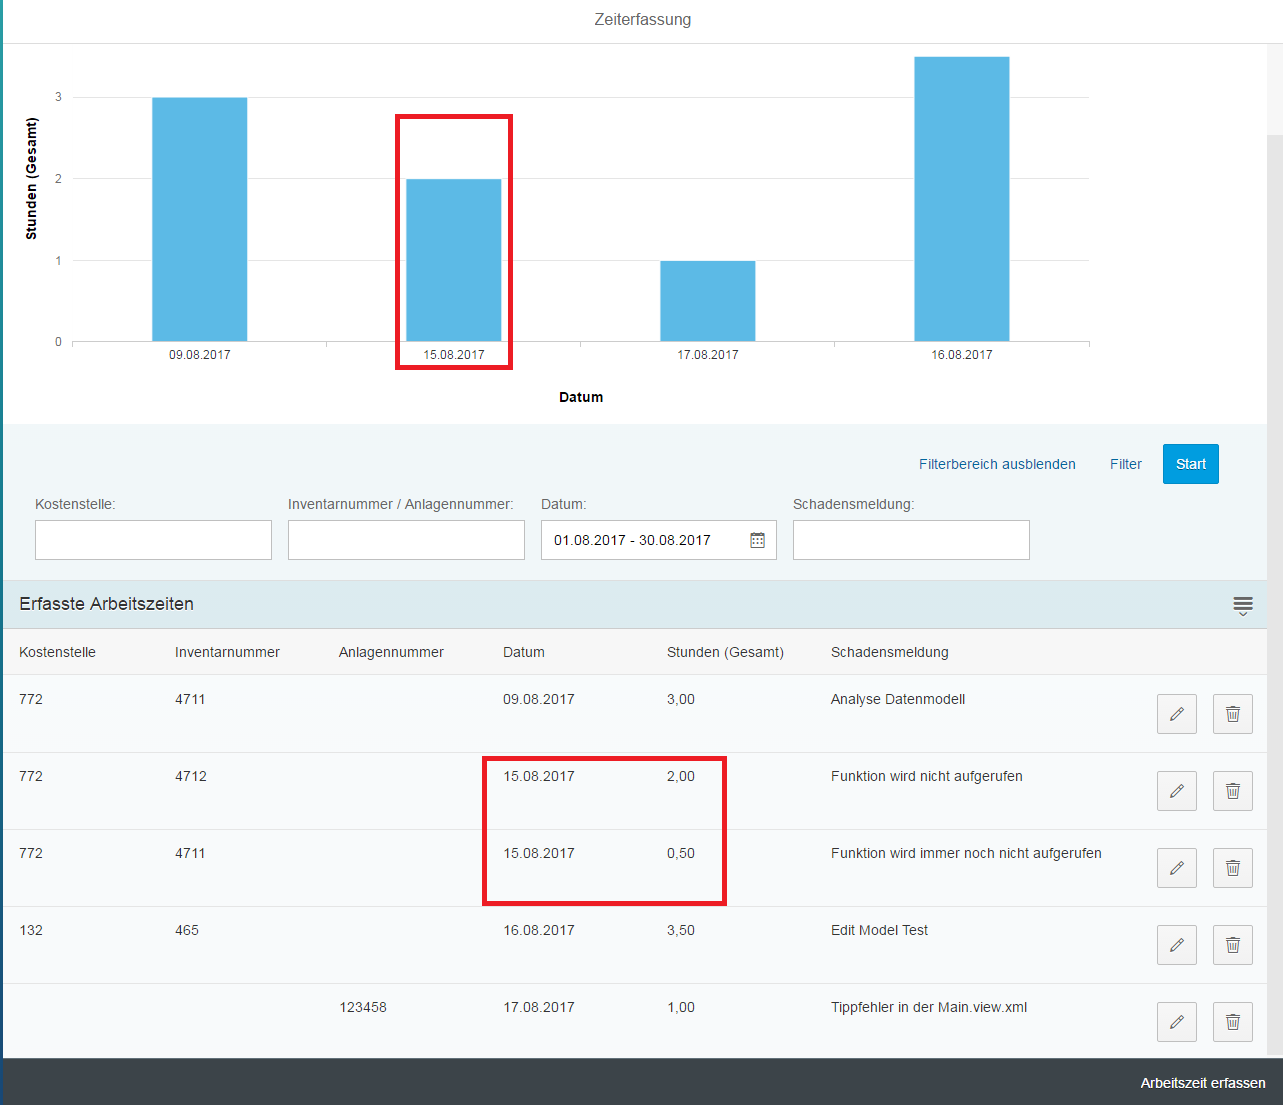Click Arbeitszeit erfassen in the footer
The image size is (1283, 1105).
click(1203, 1083)
